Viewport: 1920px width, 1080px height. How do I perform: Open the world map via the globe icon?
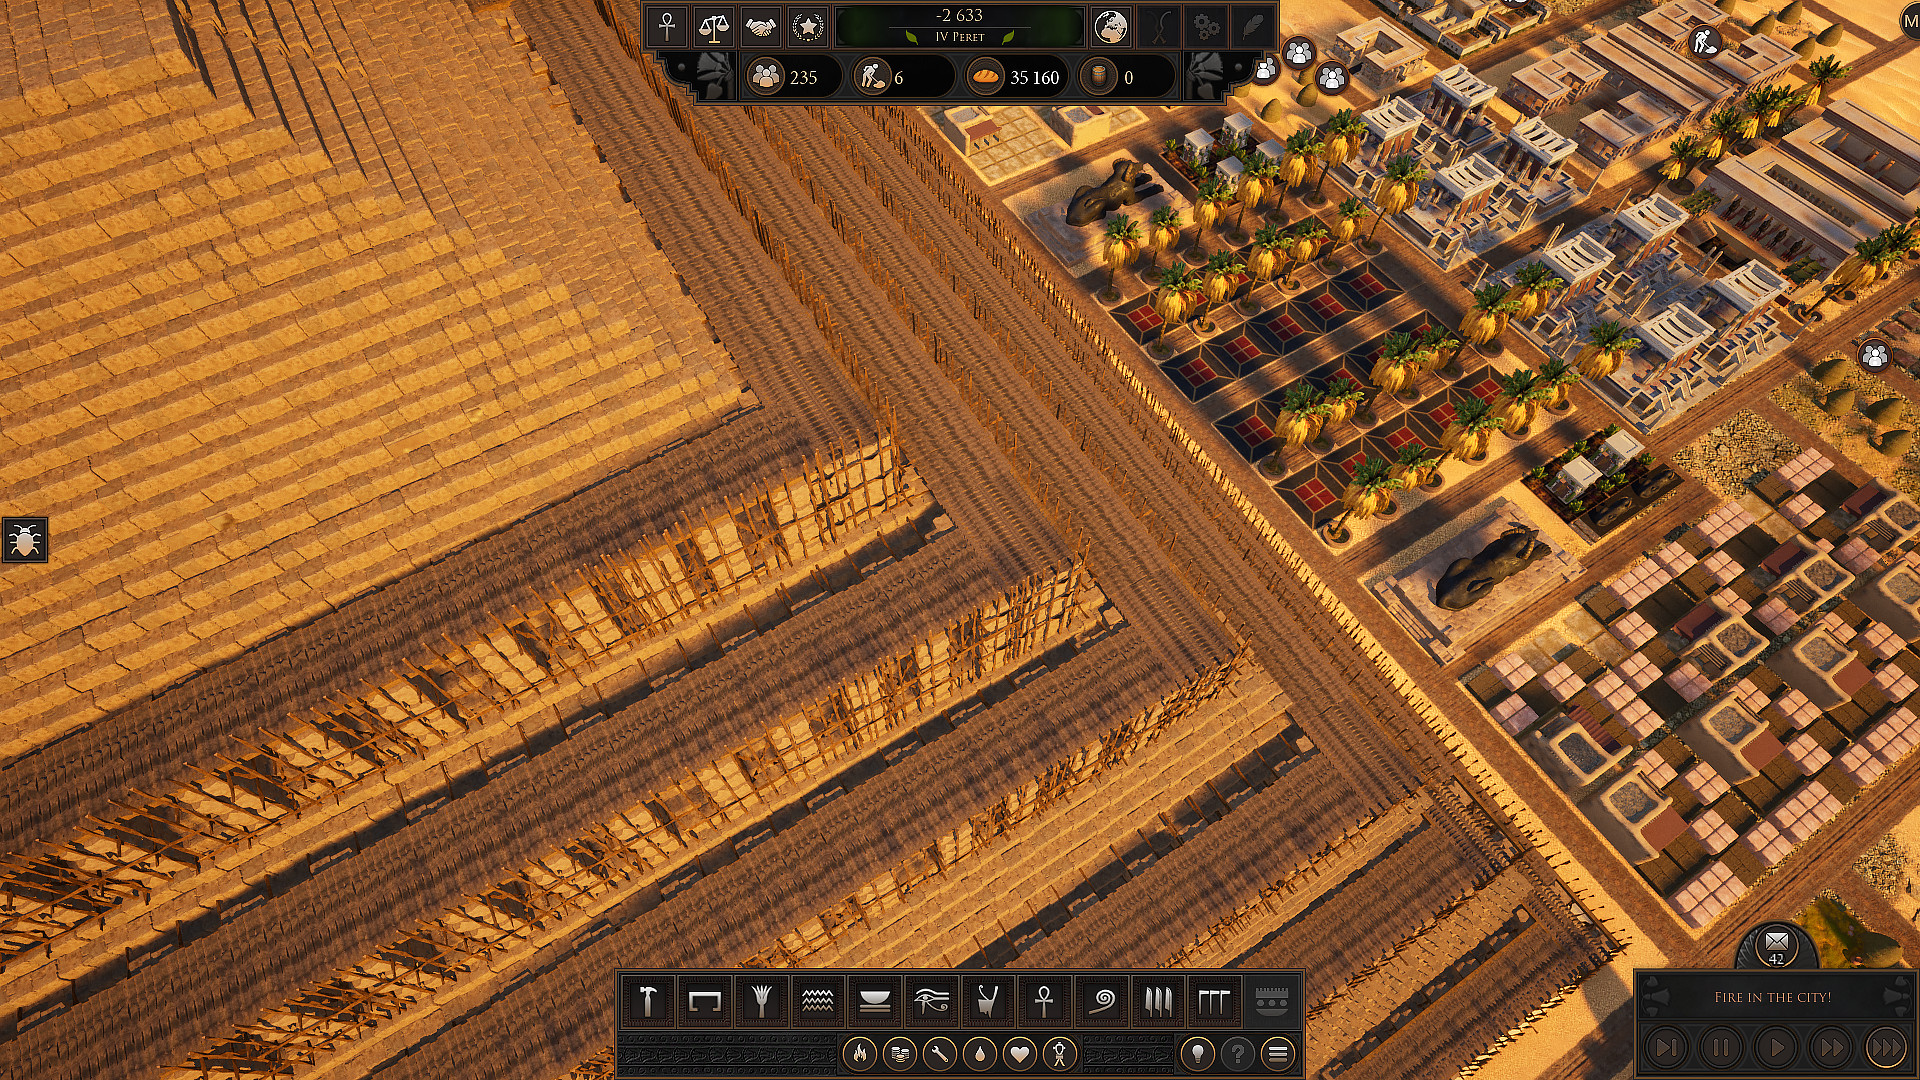1110,28
